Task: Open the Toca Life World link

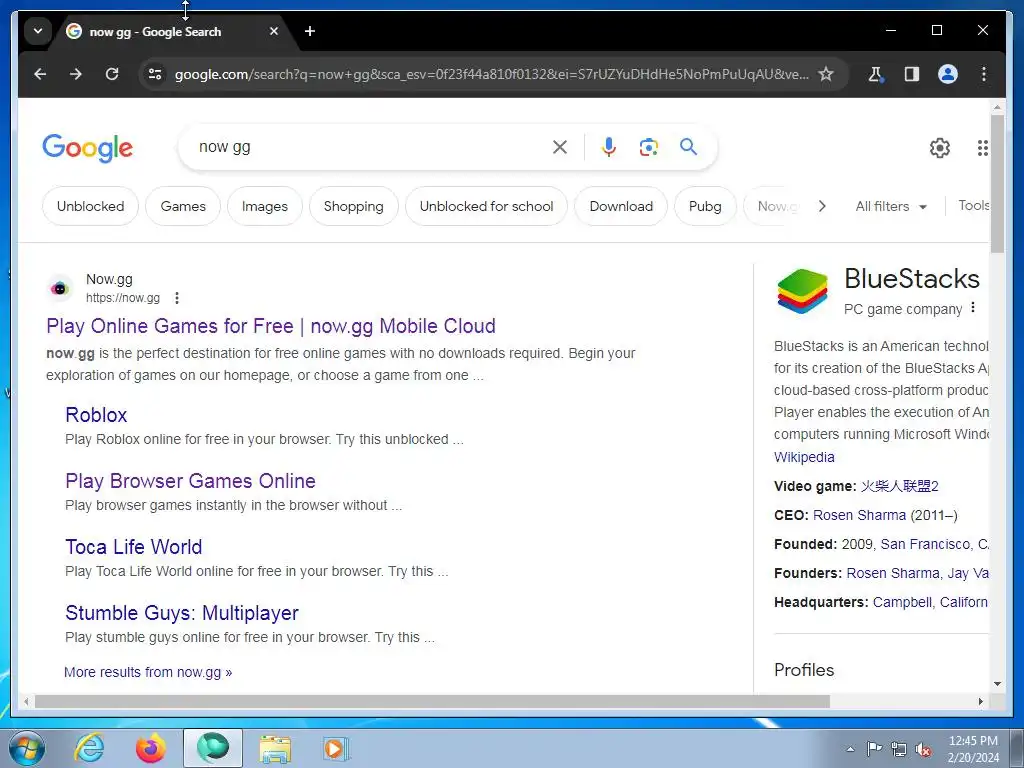Action: (x=133, y=547)
